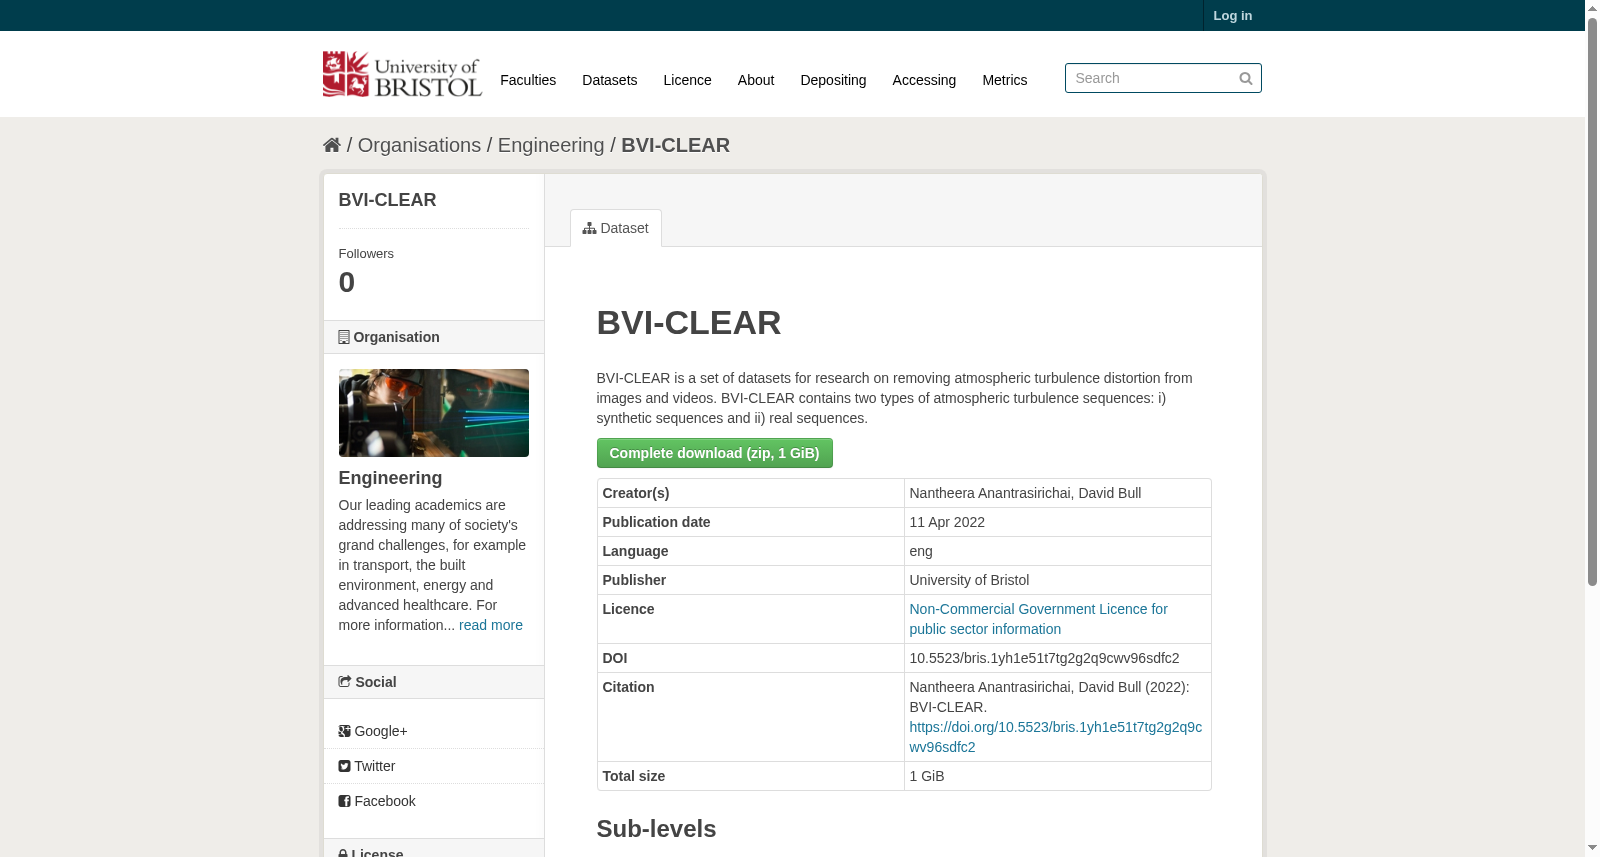Click the publication date 11 Apr 2022
The height and width of the screenshot is (857, 1600).
point(947,522)
